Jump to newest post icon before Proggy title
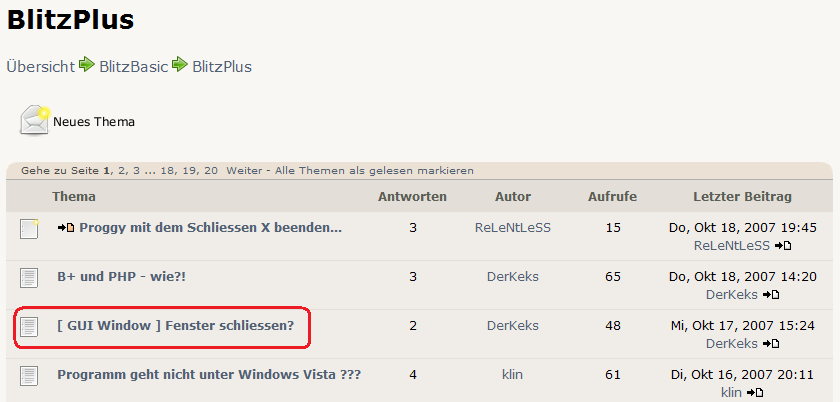The height and width of the screenshot is (402, 840). (x=66, y=228)
